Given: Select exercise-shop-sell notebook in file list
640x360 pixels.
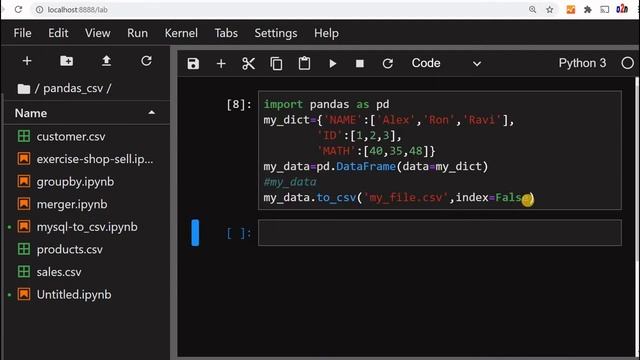Looking at the screenshot, I should click(87, 159).
